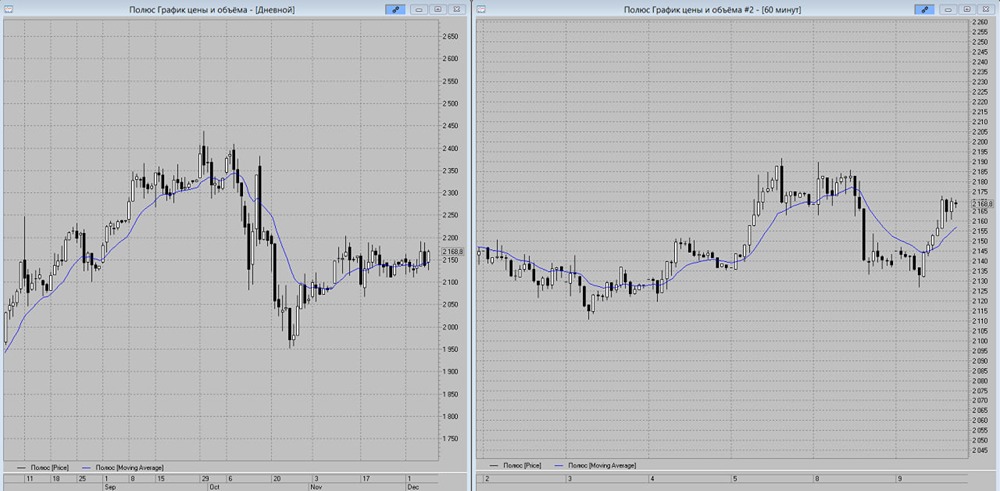The width and height of the screenshot is (1000, 491).
Task: Click the 2 168,8 current price marker on the daily chart
Action: click(x=453, y=252)
